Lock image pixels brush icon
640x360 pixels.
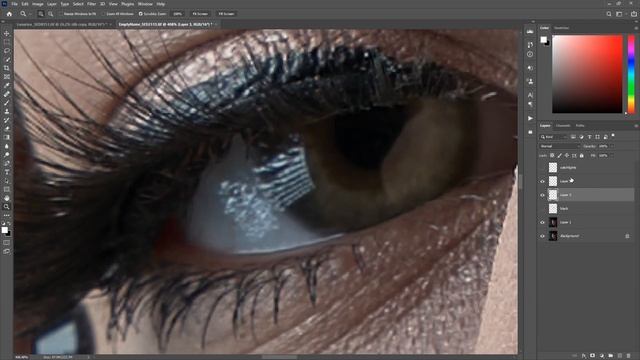560,156
